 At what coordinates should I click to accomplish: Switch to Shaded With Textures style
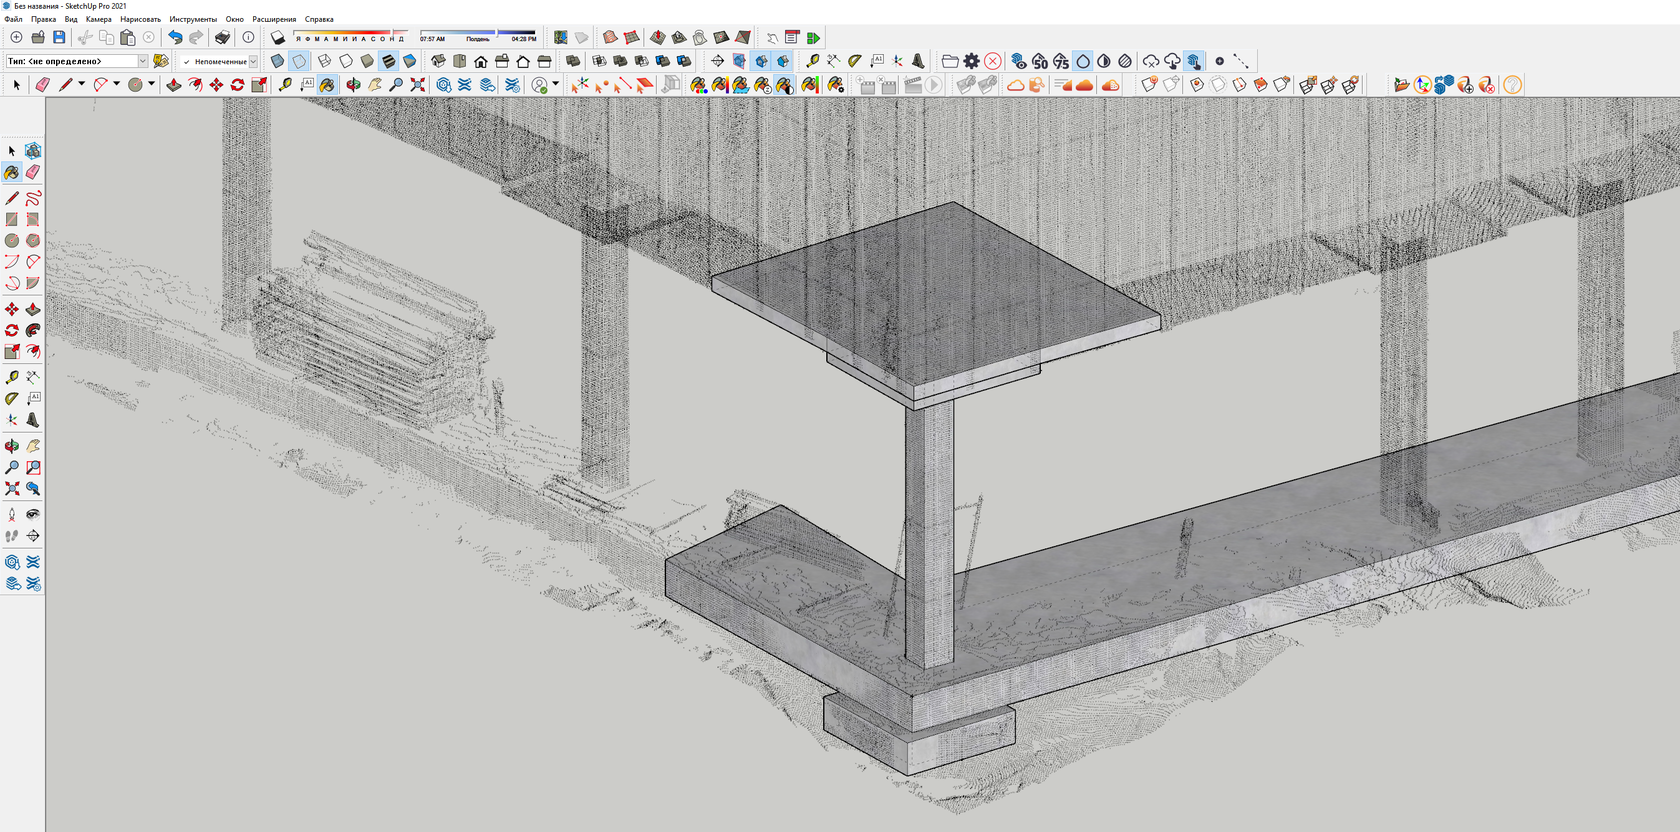pyautogui.click(x=388, y=61)
